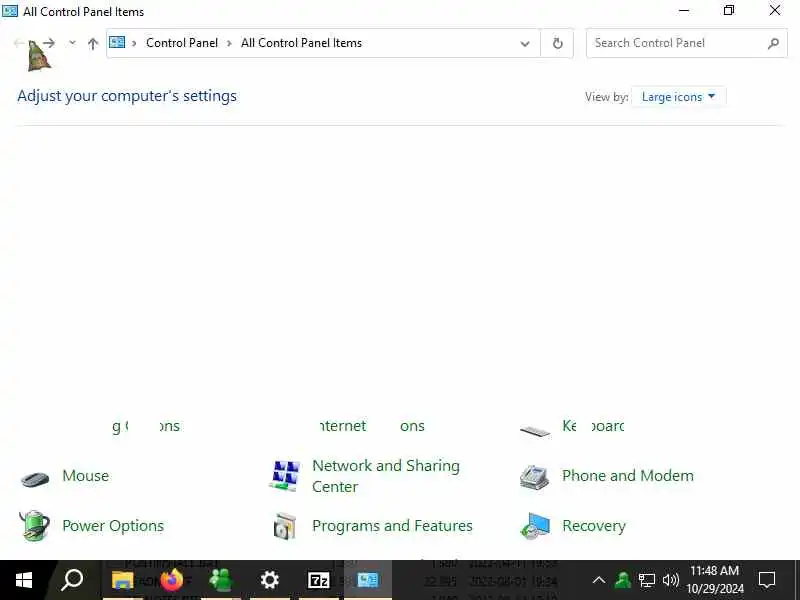
Task: Select All Control Panel Items breadcrumb
Action: [x=301, y=43]
